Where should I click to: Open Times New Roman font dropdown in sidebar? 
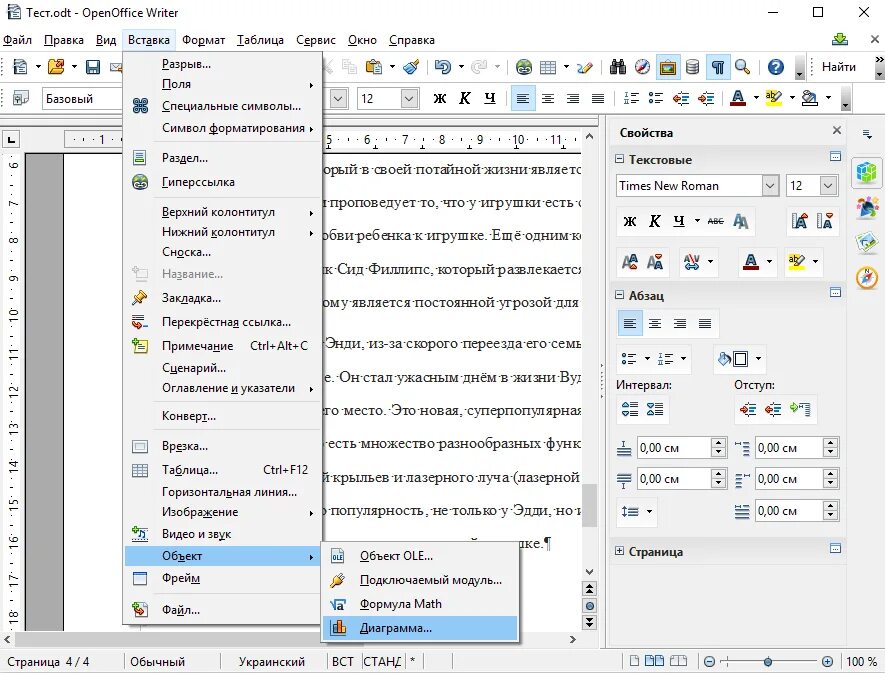click(770, 185)
